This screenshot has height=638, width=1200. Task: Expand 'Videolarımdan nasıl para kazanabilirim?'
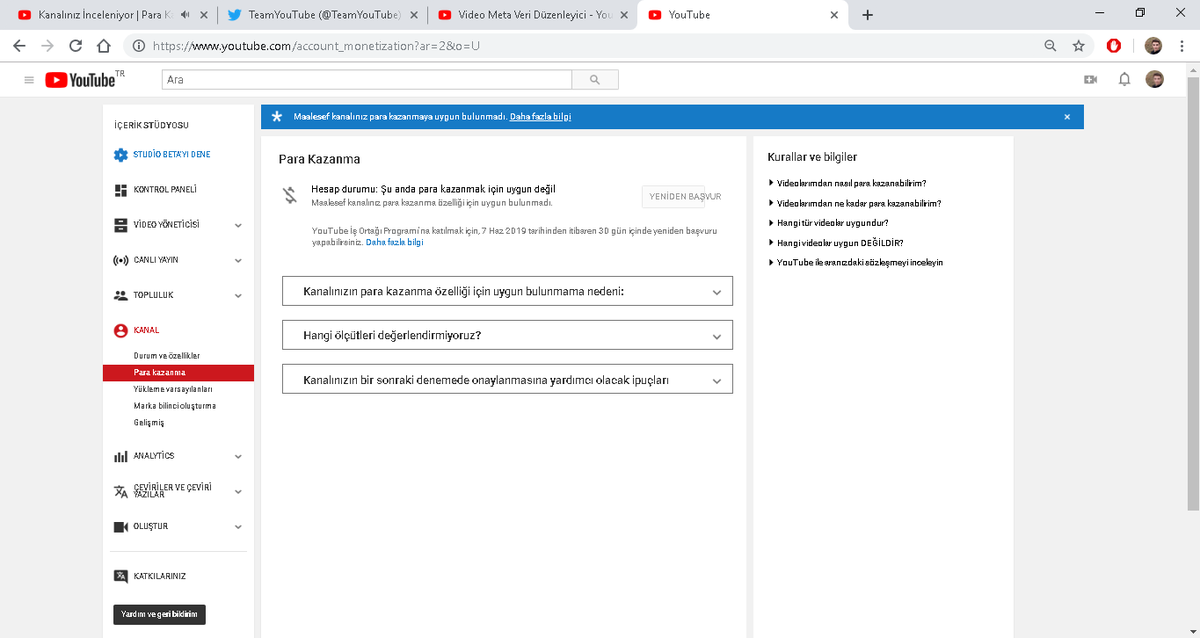847,183
